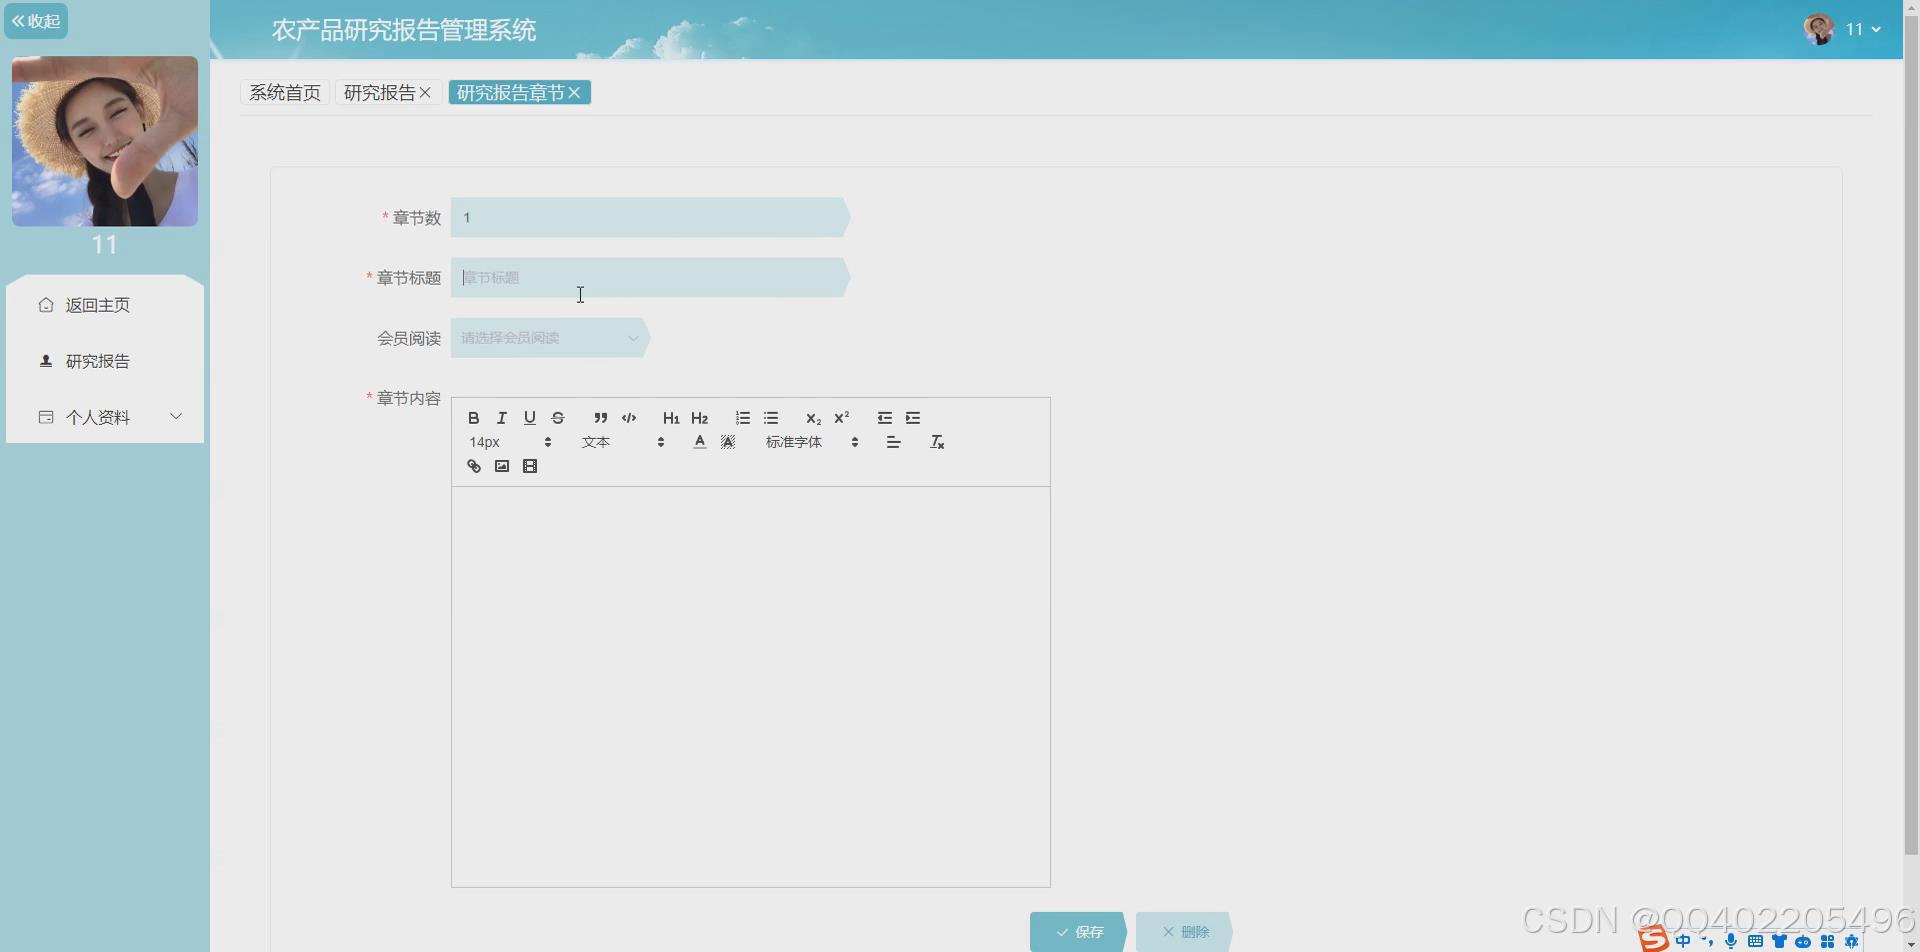Clear text formatting

point(937,442)
